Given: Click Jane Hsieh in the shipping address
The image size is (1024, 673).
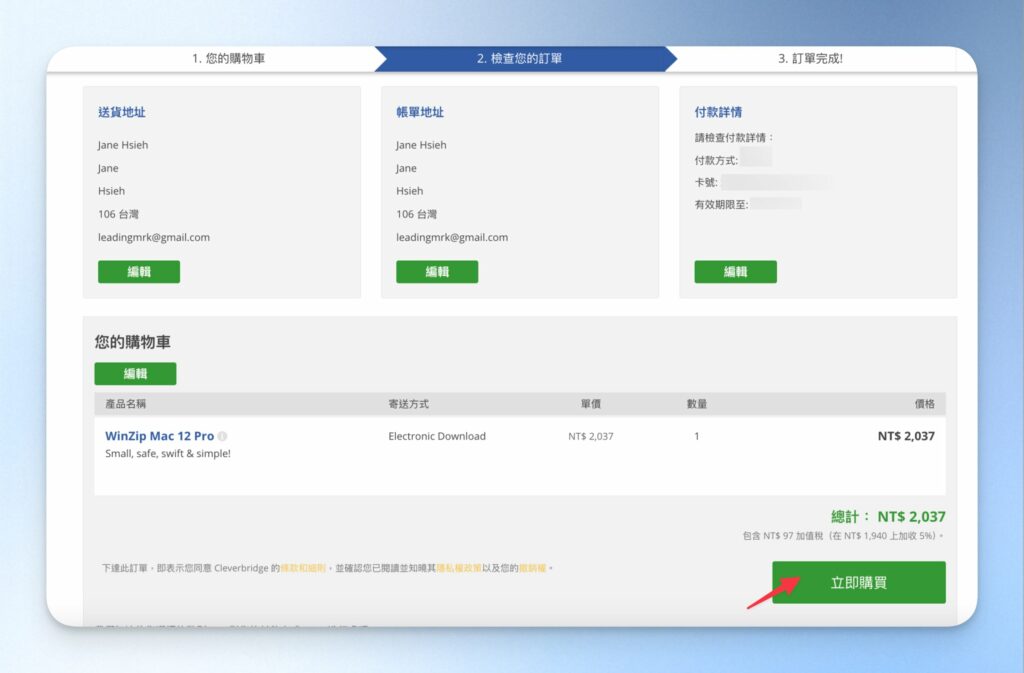Looking at the screenshot, I should tap(123, 145).
